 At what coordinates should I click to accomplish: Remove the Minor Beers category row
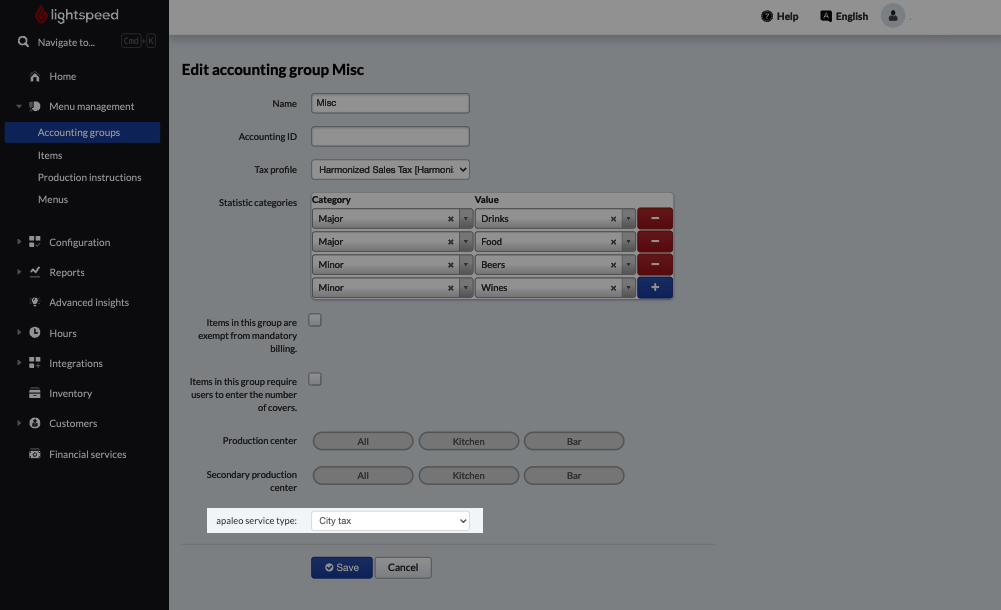pyautogui.click(x=655, y=264)
